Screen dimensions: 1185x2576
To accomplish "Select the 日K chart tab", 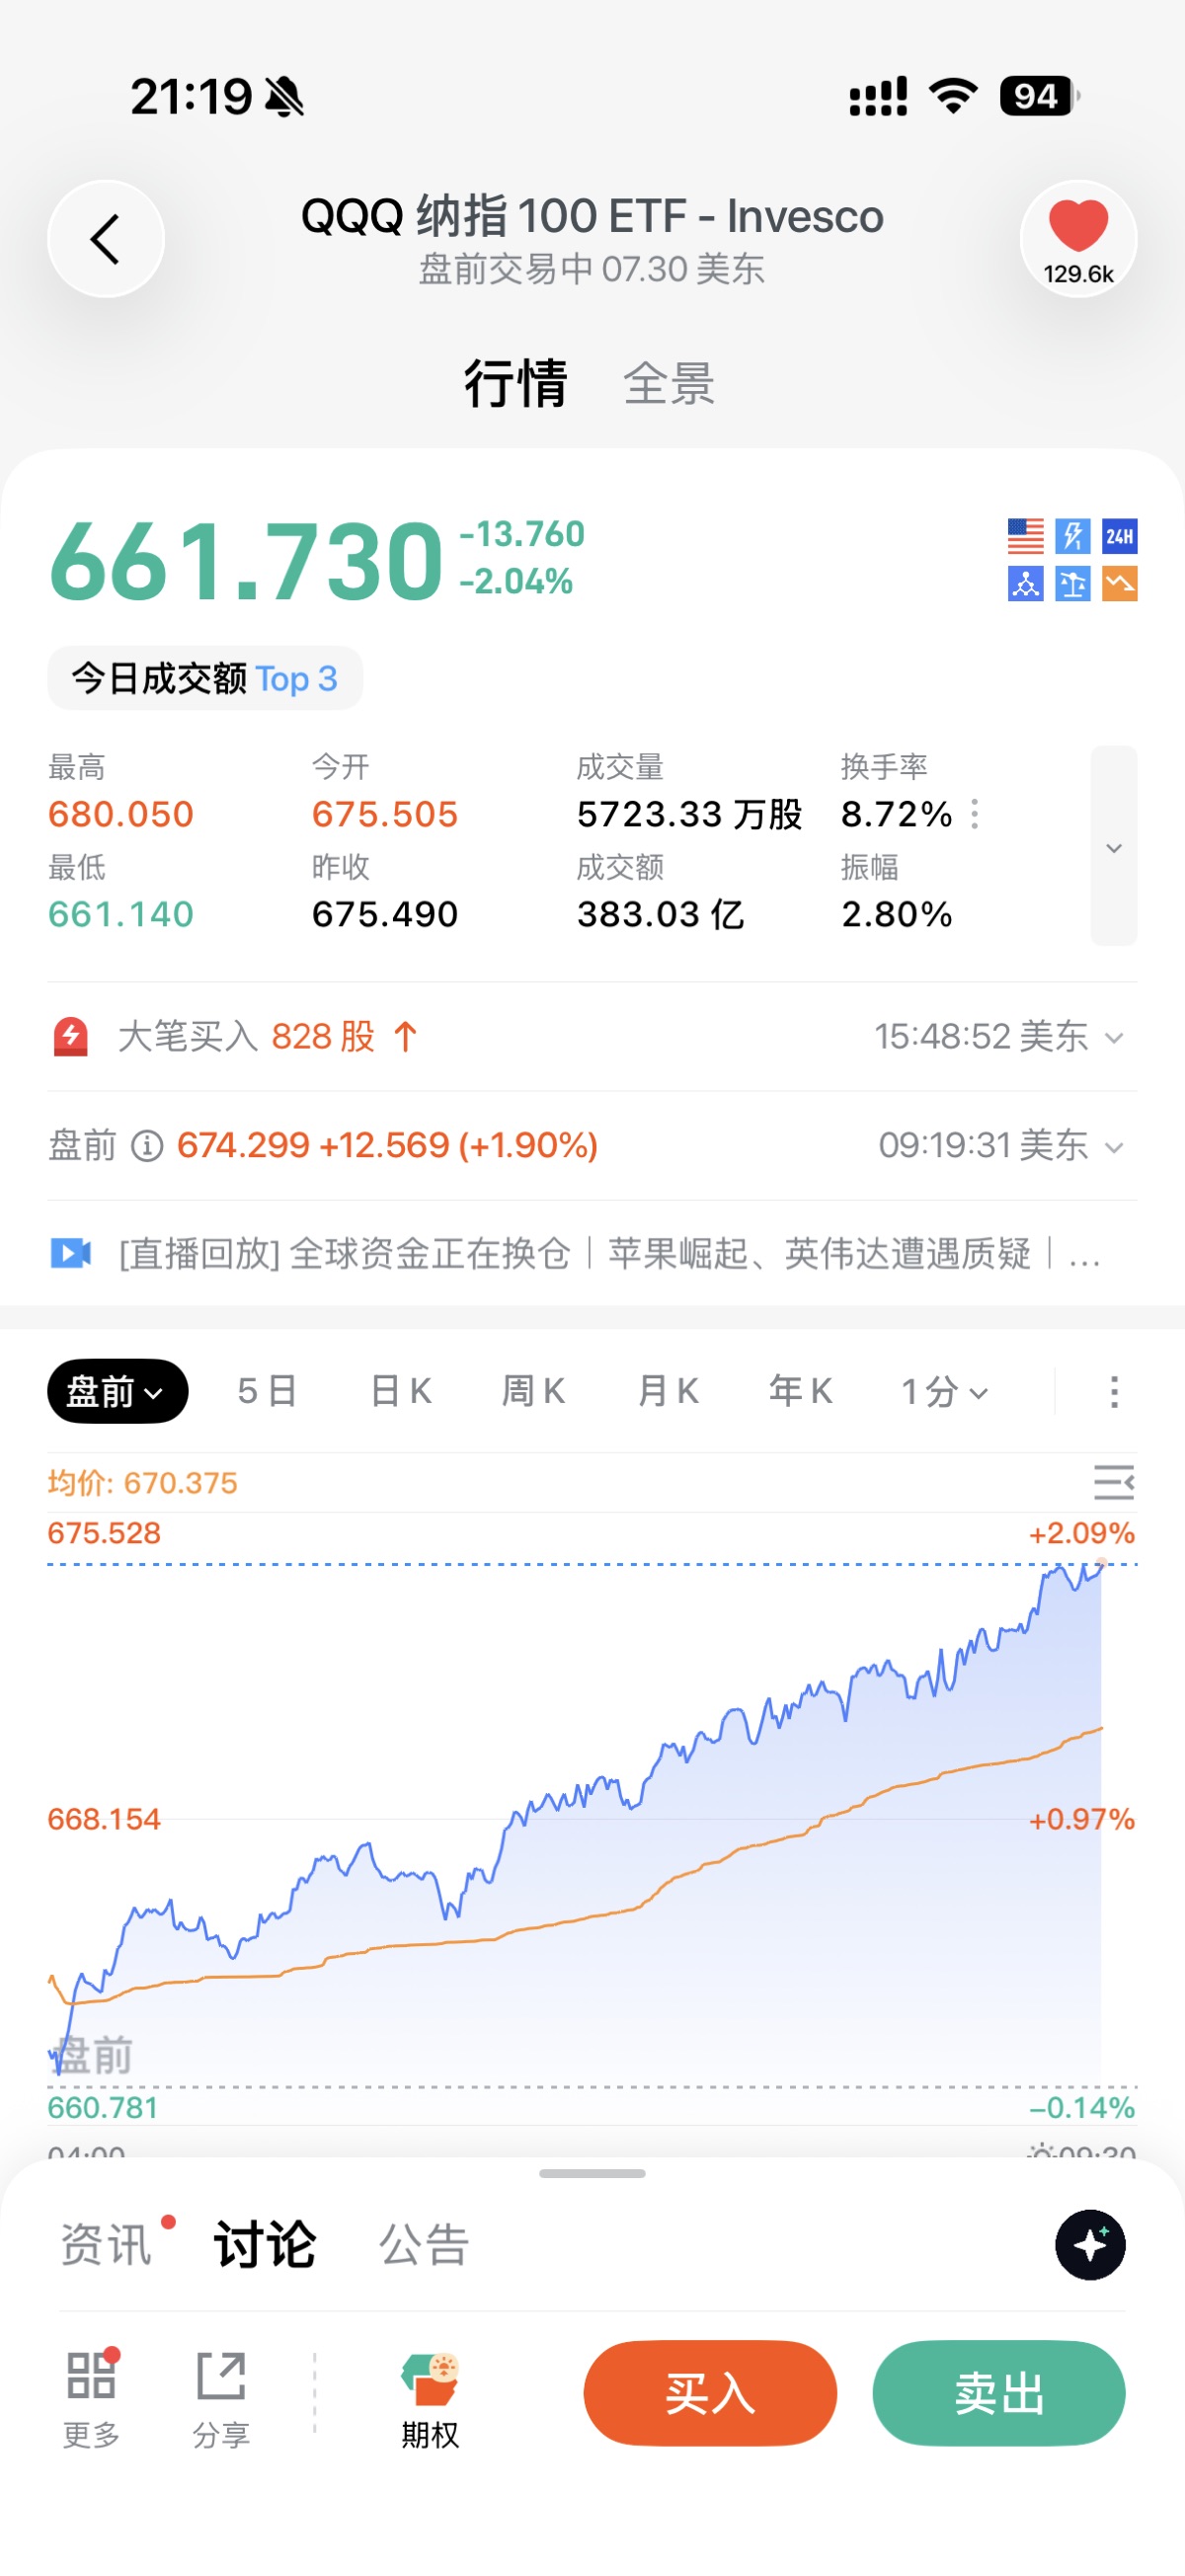I will tap(401, 1391).
